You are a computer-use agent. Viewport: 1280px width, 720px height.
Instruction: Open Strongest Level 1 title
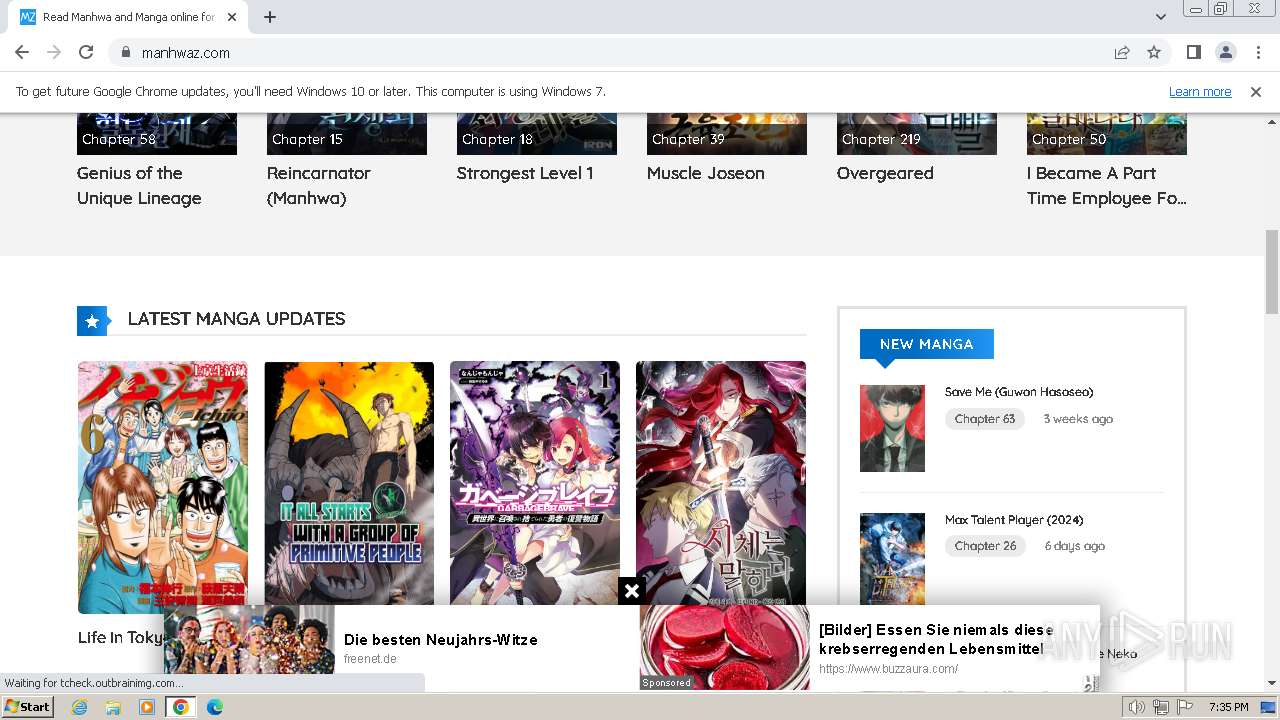pos(525,173)
